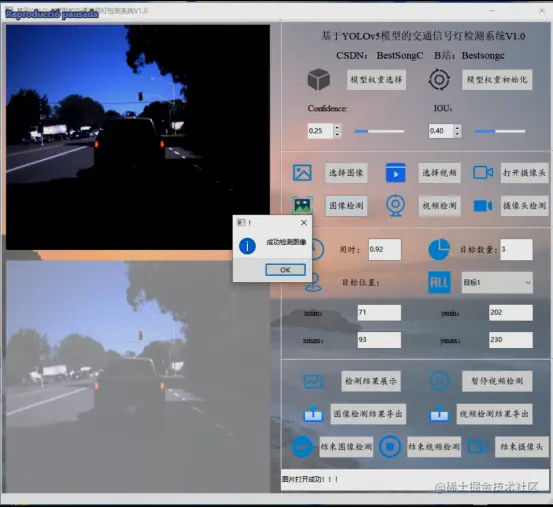Click the 选择视频 button
The height and width of the screenshot is (508, 553).
[439, 173]
